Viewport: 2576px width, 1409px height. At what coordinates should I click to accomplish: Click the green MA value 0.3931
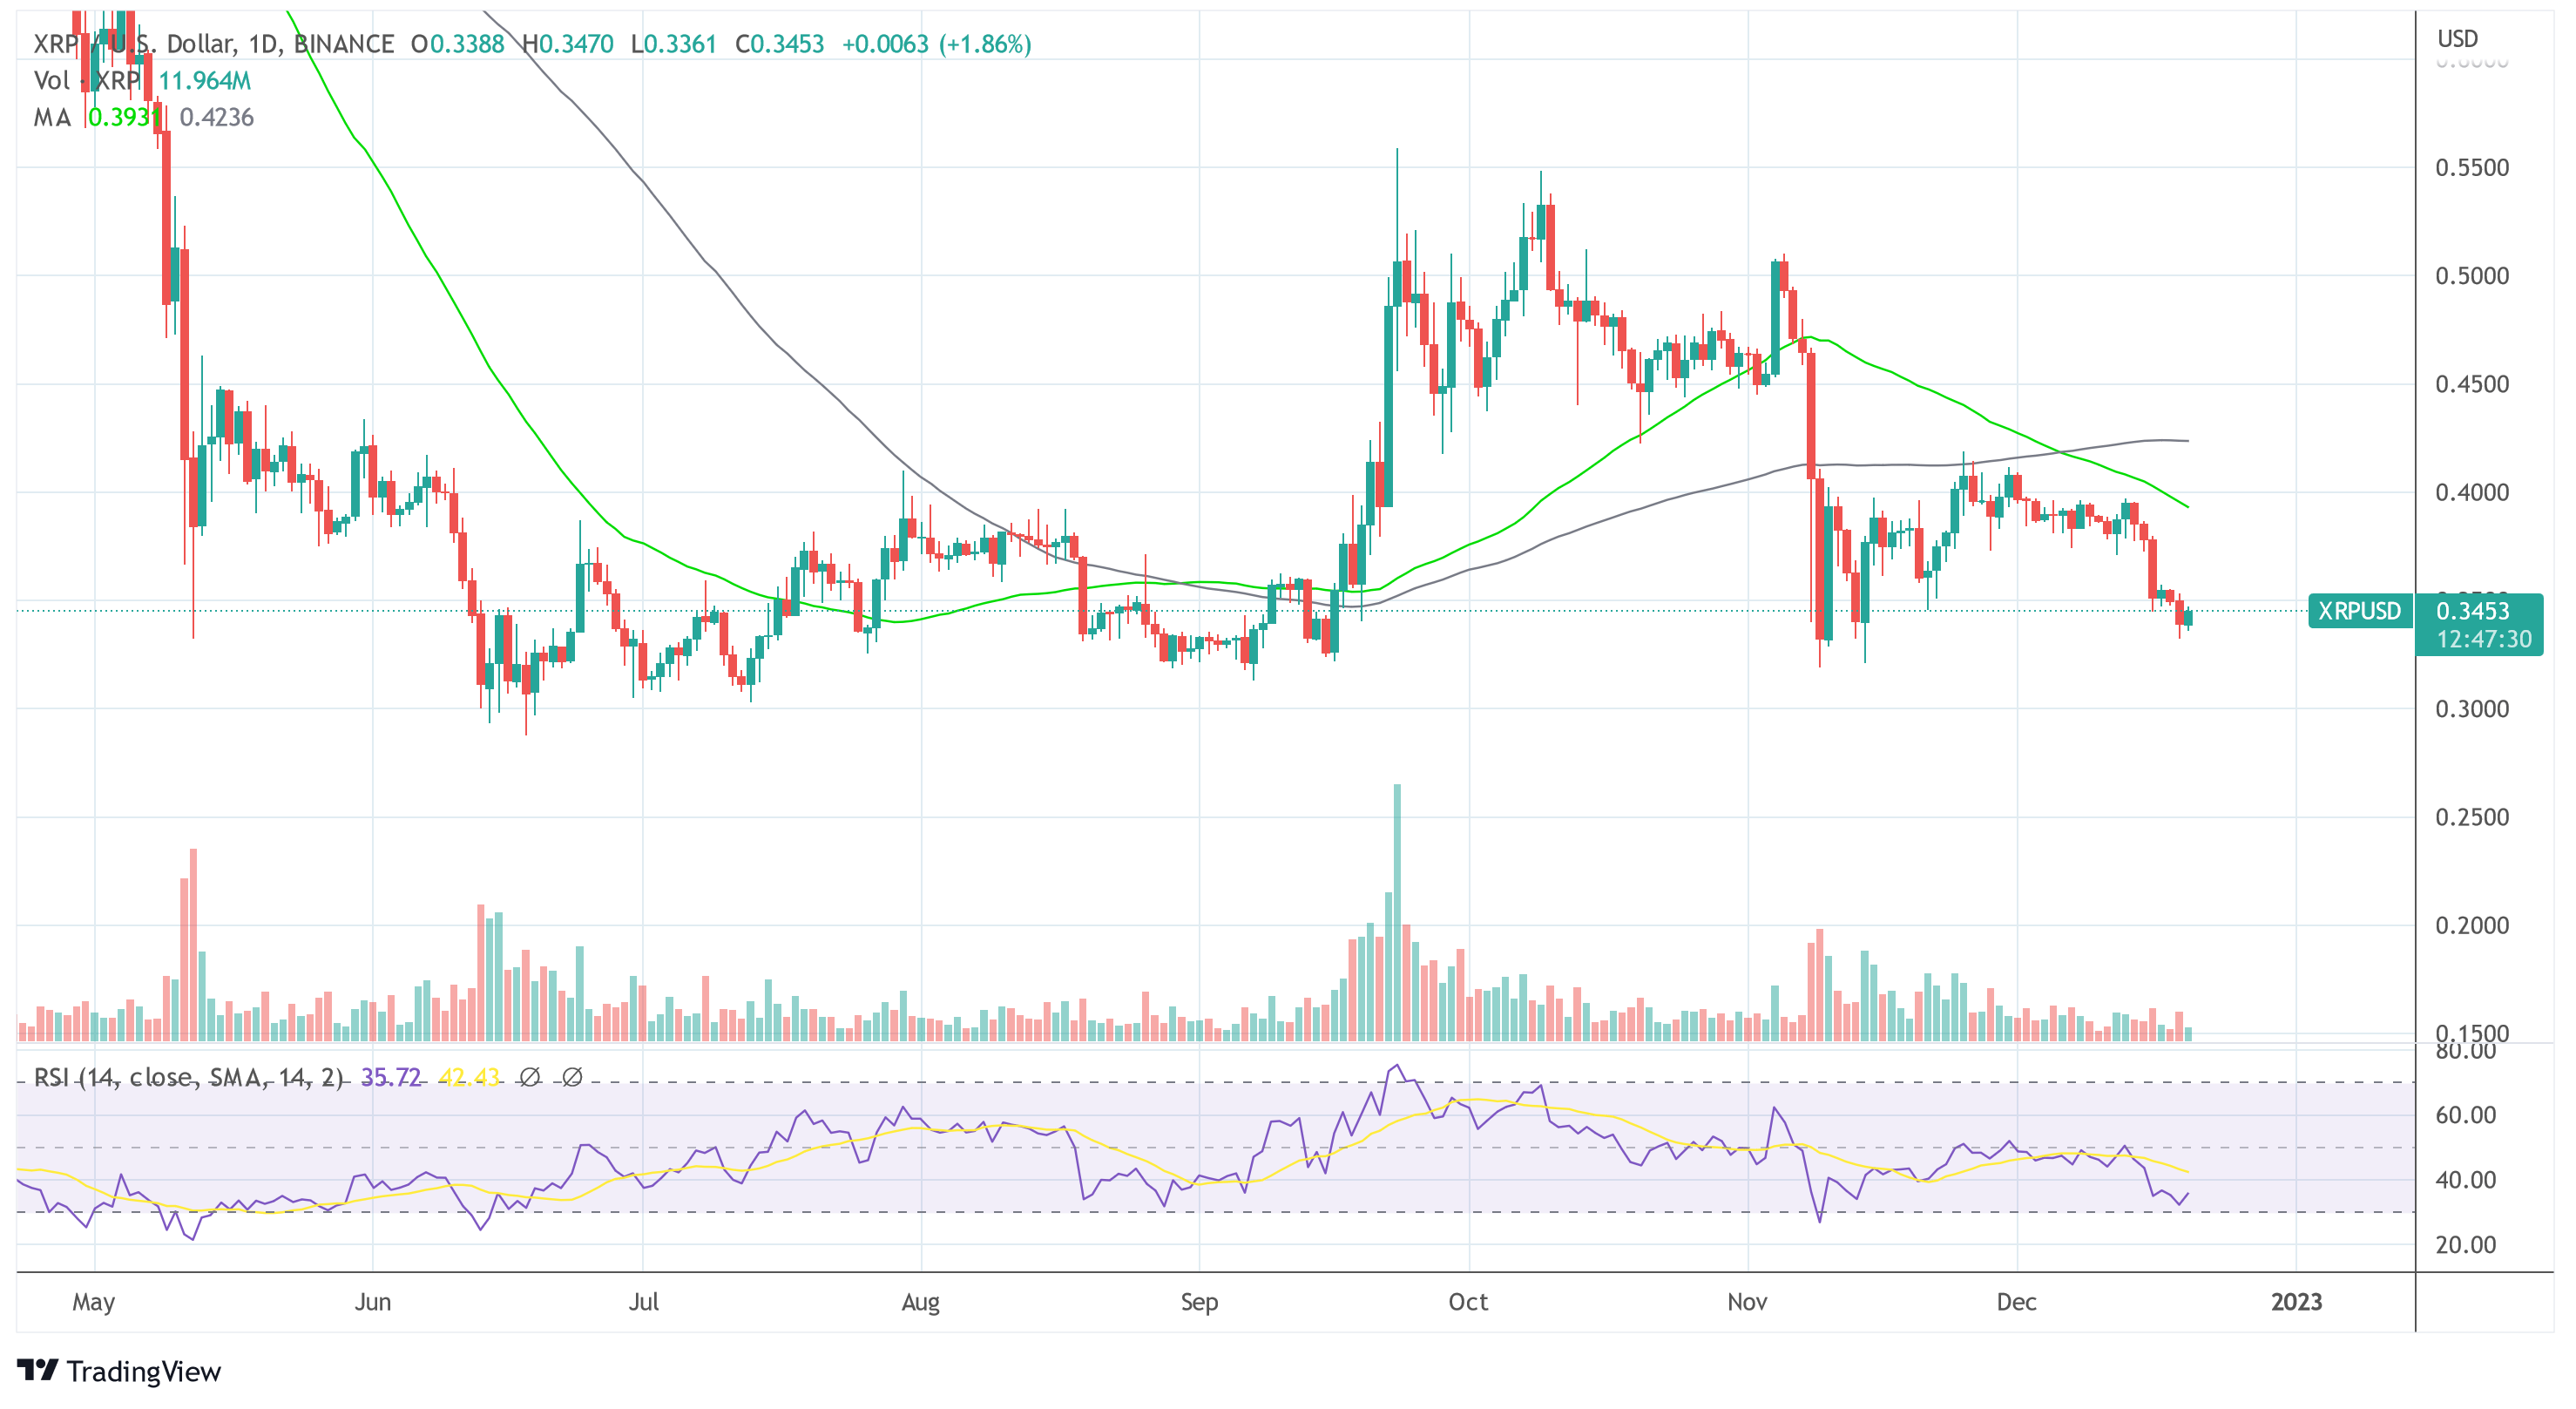pos(124,118)
